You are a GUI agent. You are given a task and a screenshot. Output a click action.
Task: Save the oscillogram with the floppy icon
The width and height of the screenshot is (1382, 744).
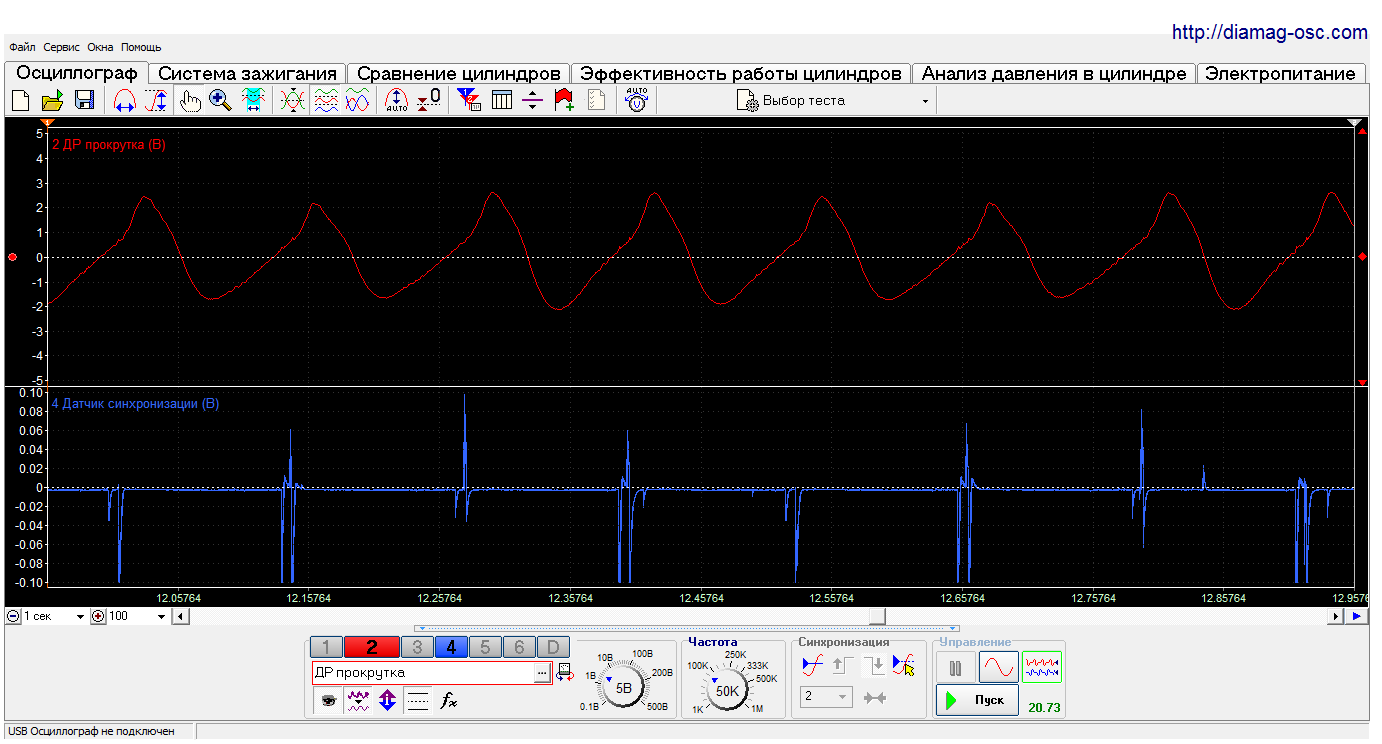[84, 100]
